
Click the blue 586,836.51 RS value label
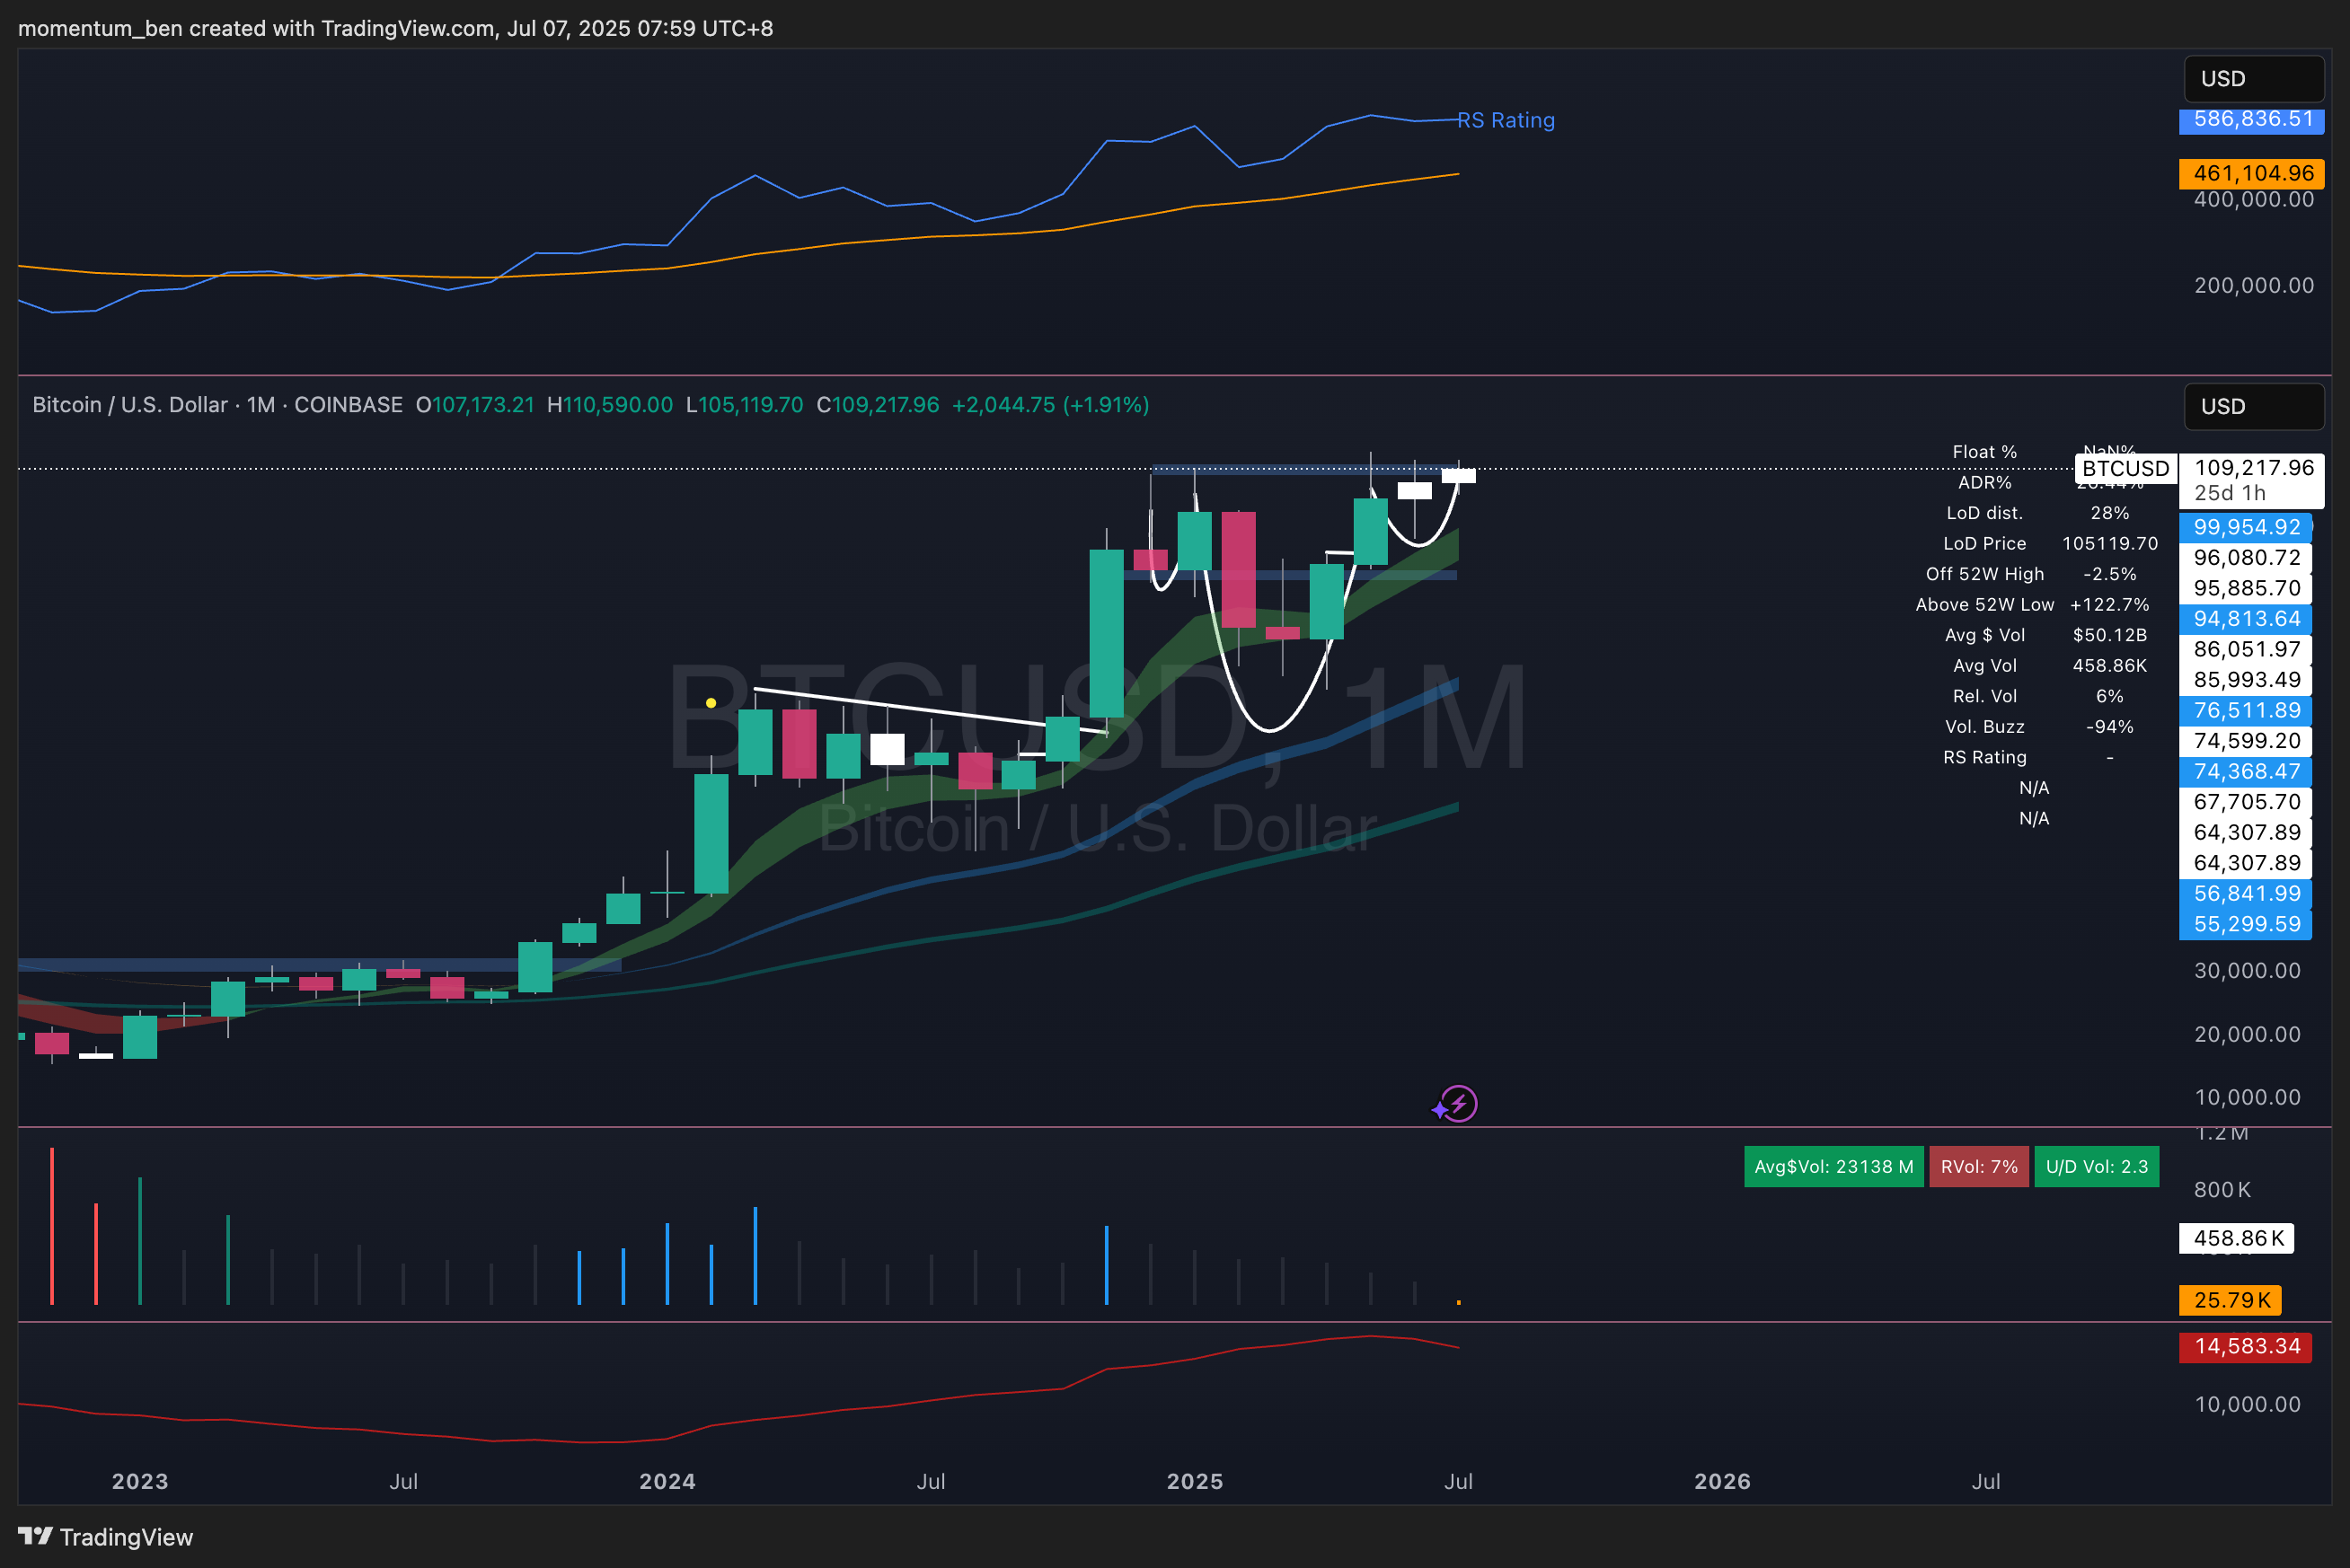(2252, 119)
